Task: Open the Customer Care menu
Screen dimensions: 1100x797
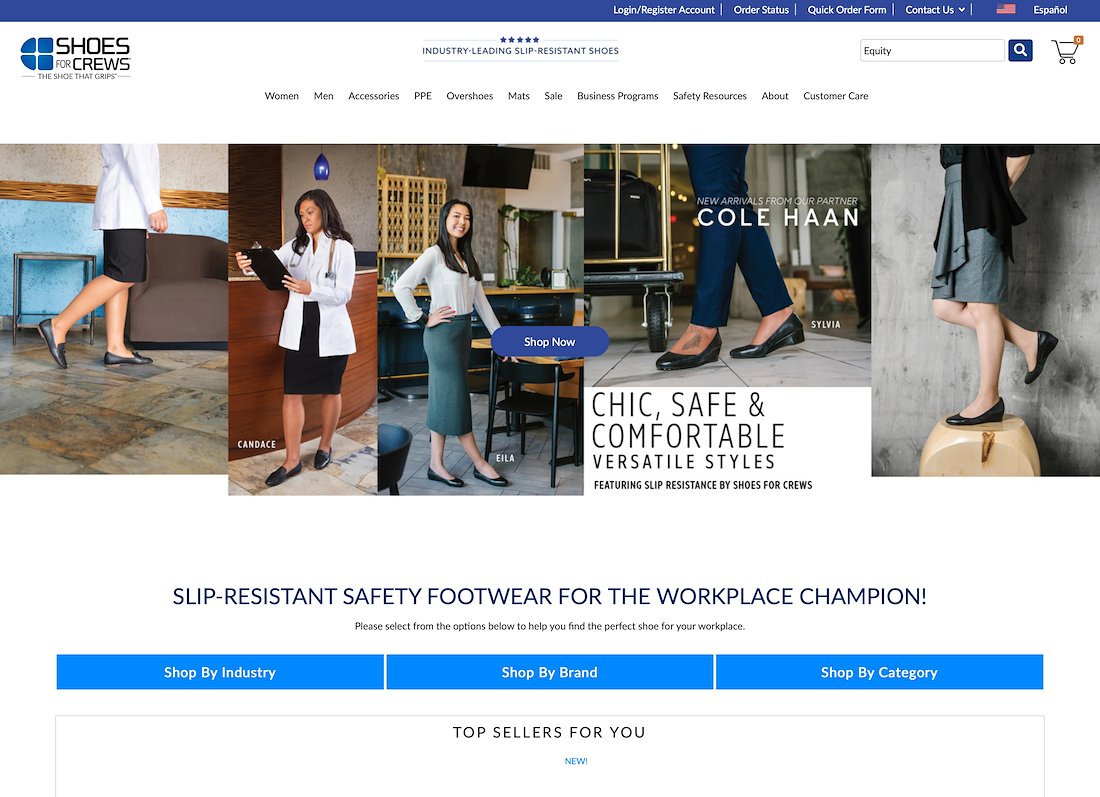Action: point(836,96)
